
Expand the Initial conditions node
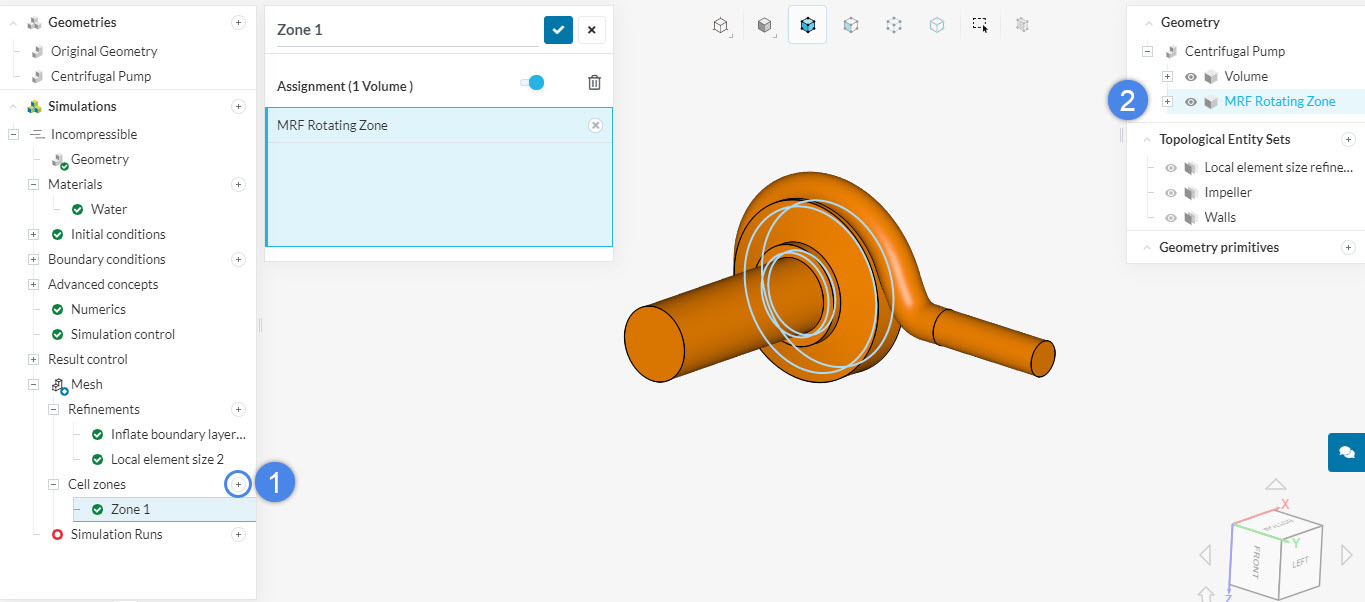33,234
